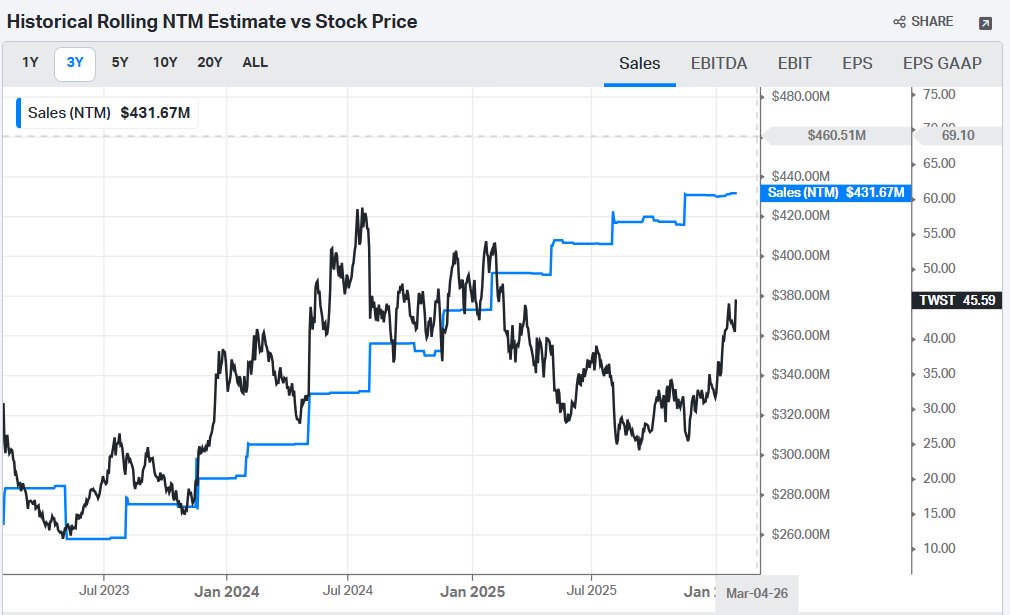Open chart in expanded view icon
This screenshot has width=1010, height=615.
click(985, 23)
